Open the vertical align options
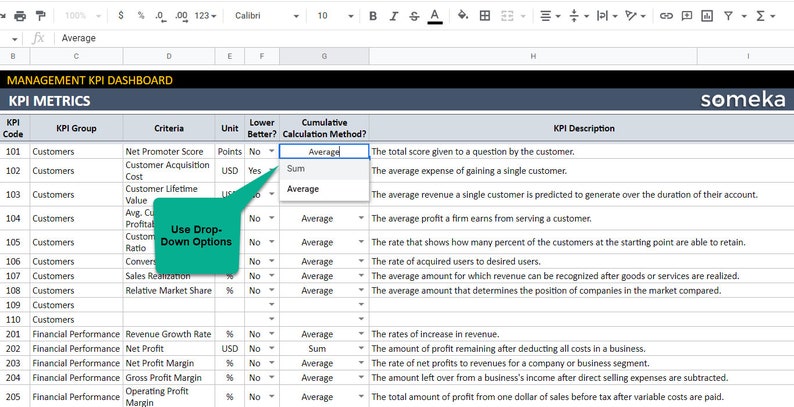 pos(579,16)
